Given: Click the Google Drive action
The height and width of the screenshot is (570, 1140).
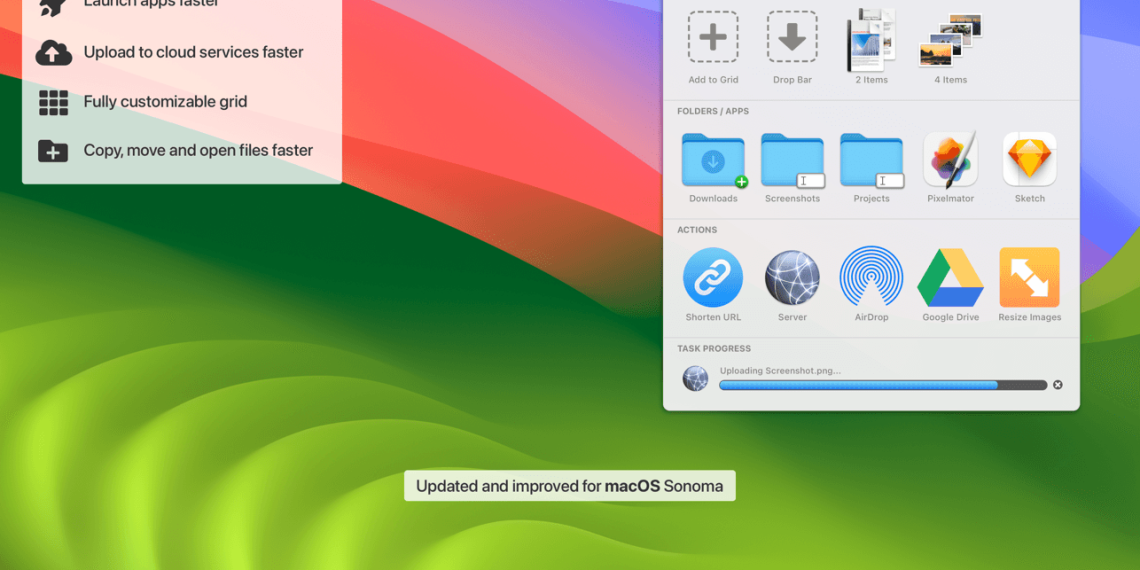Looking at the screenshot, I should [950, 278].
